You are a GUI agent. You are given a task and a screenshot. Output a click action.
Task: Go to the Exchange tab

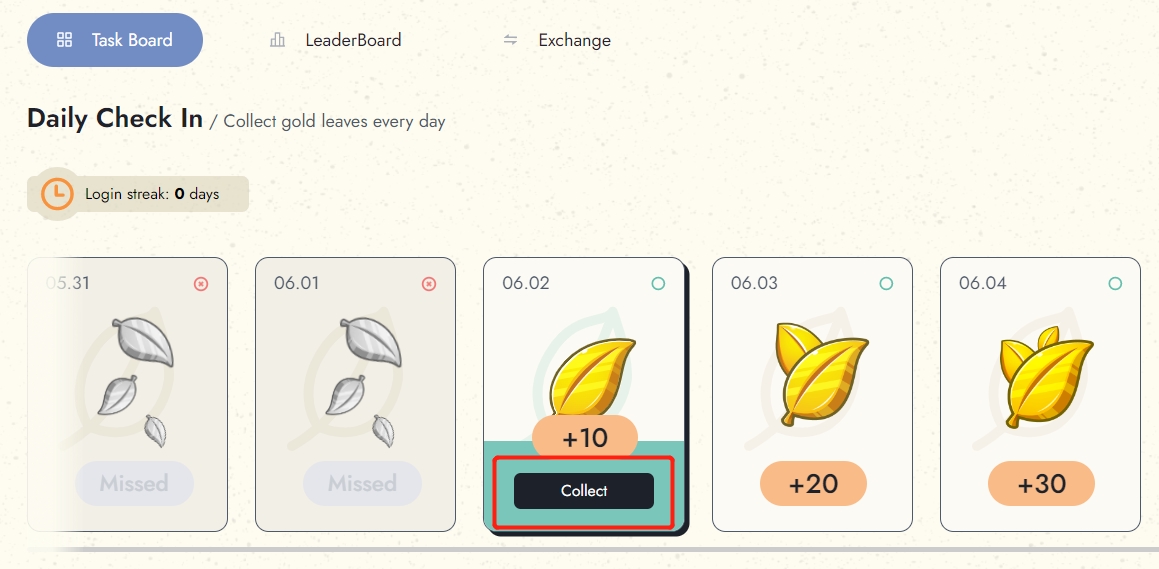pyautogui.click(x=574, y=40)
